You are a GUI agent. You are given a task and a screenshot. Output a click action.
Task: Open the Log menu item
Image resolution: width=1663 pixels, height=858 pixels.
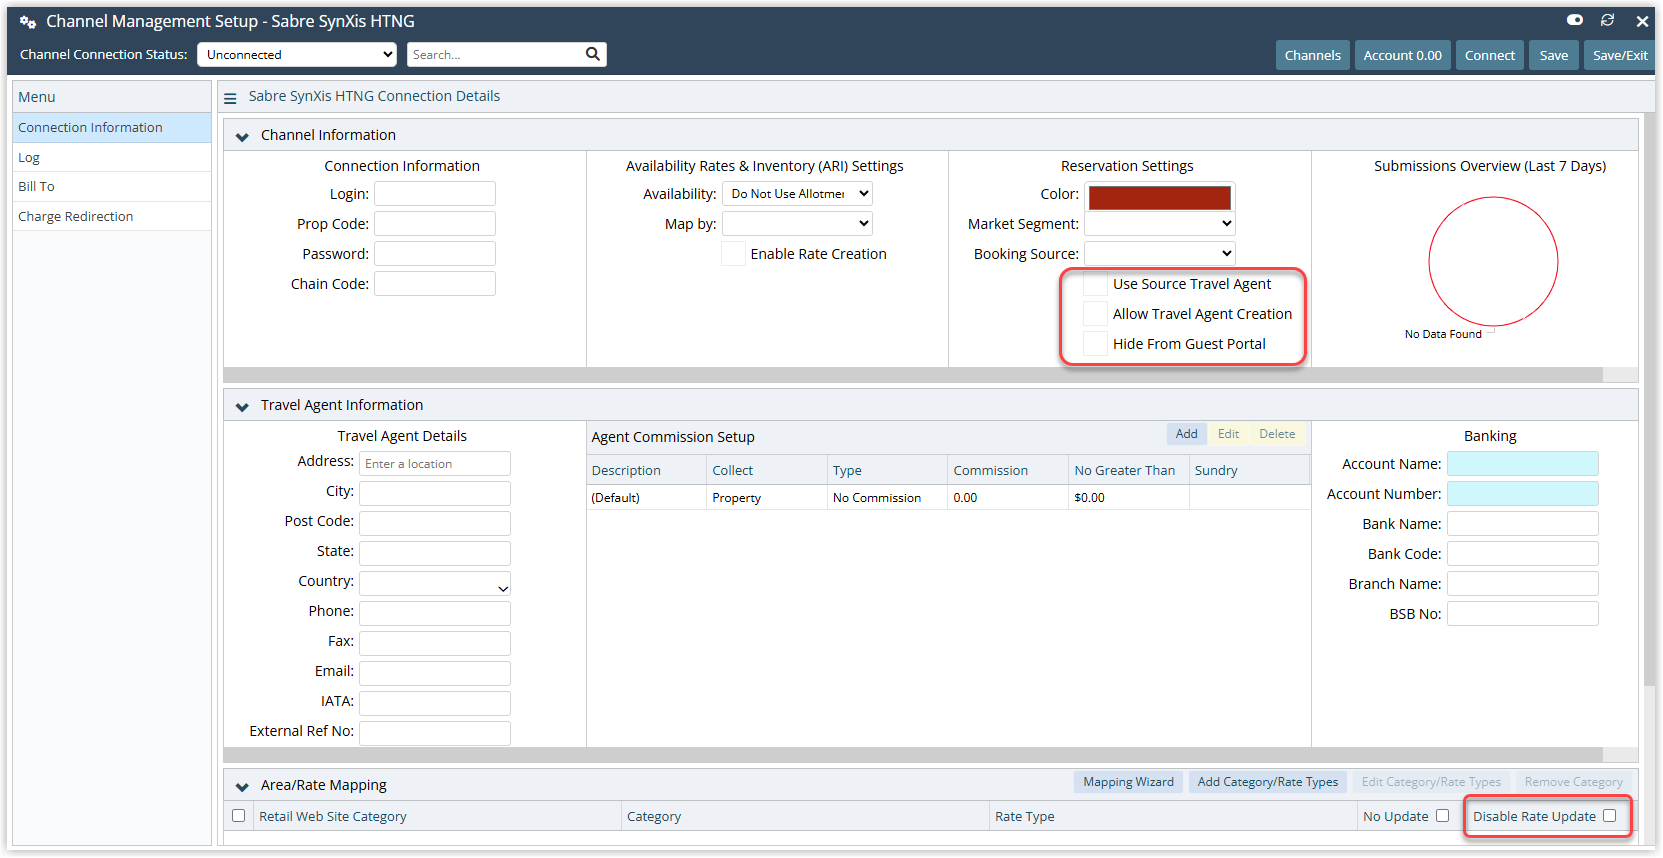[x=112, y=157]
